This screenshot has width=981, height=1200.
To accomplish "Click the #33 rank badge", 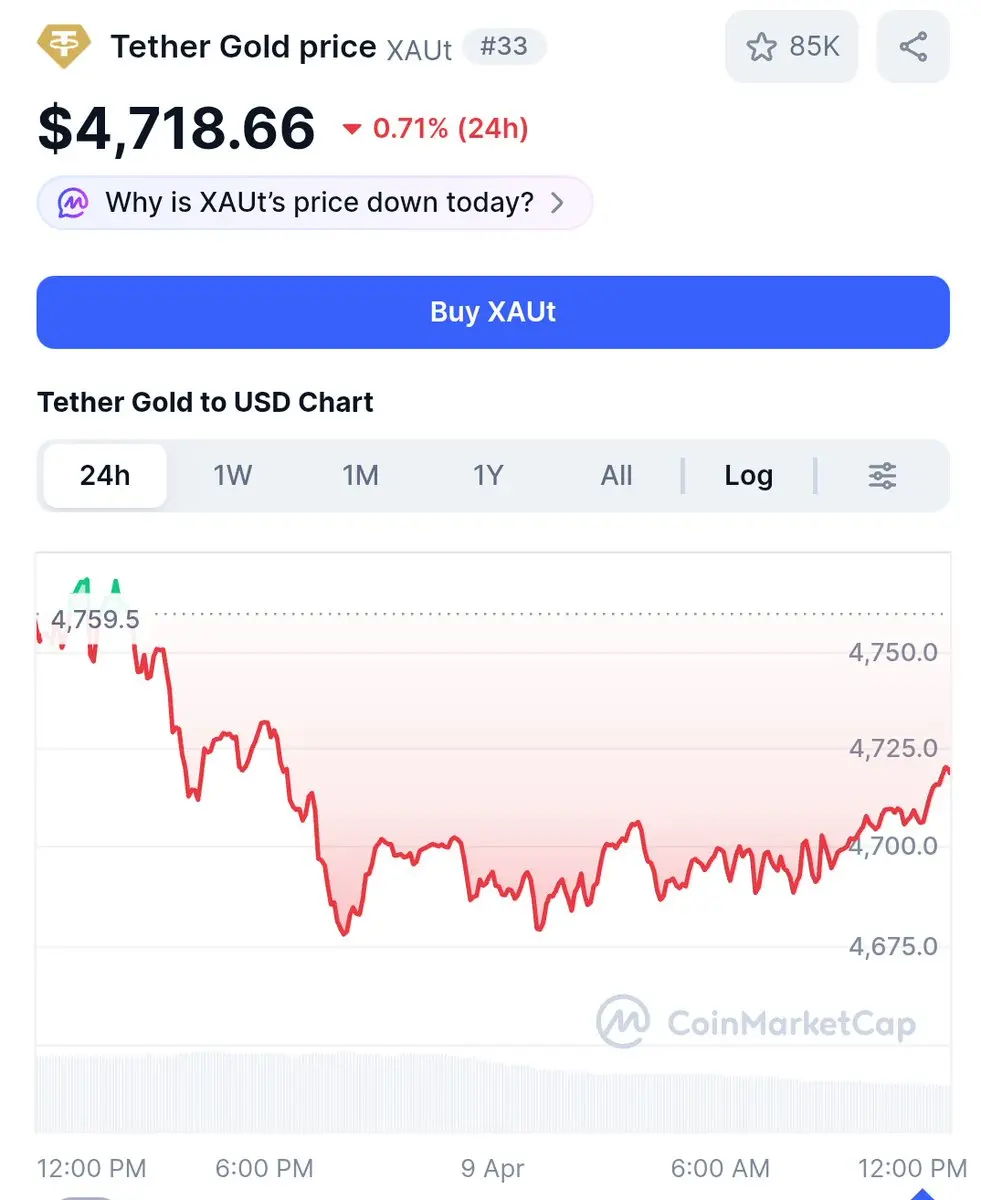I will click(504, 46).
